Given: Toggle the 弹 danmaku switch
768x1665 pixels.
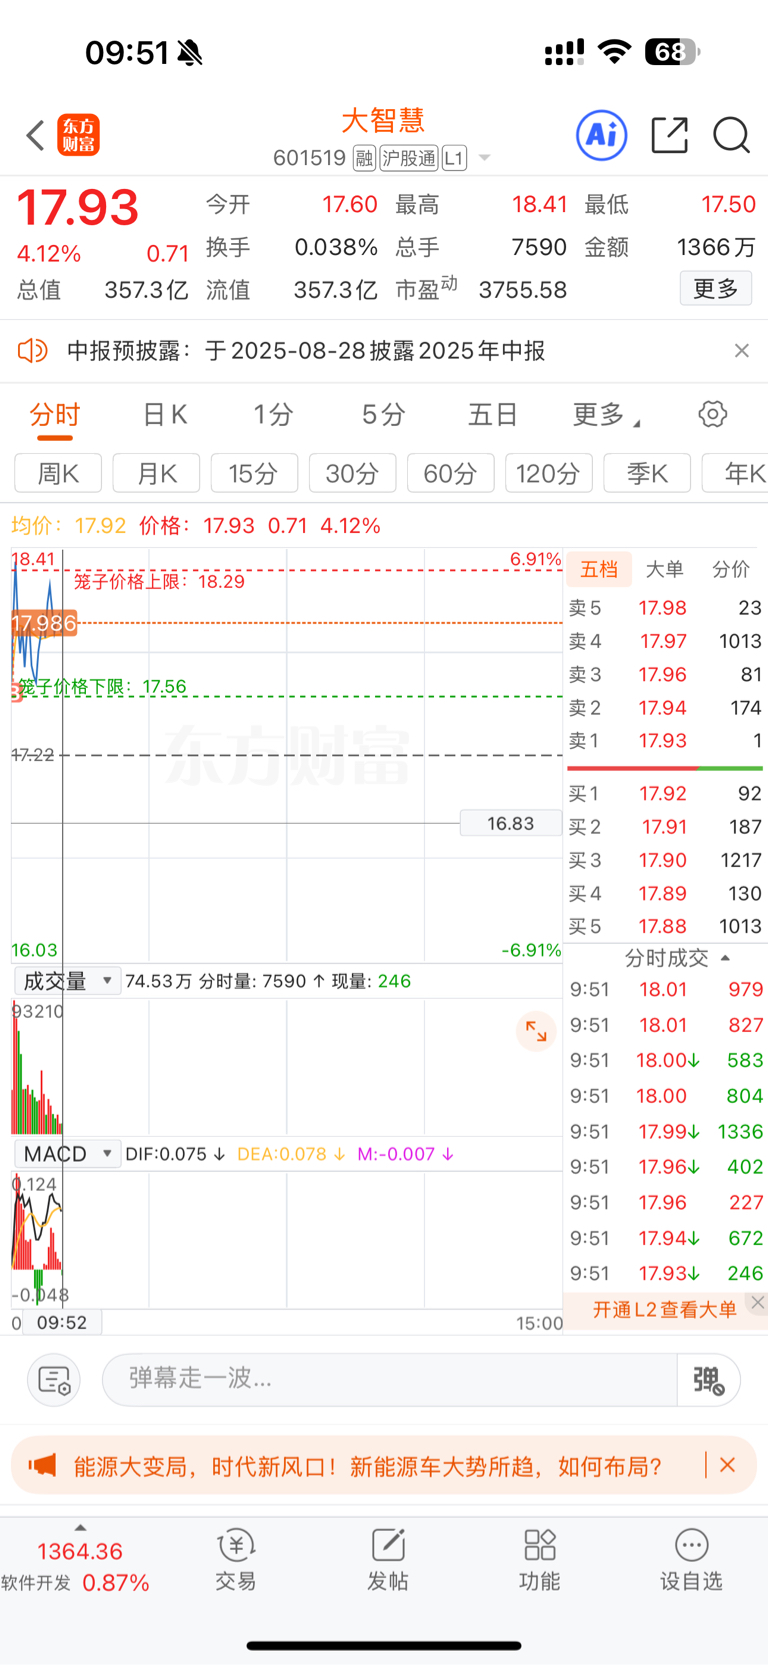Looking at the screenshot, I should pyautogui.click(x=709, y=1380).
